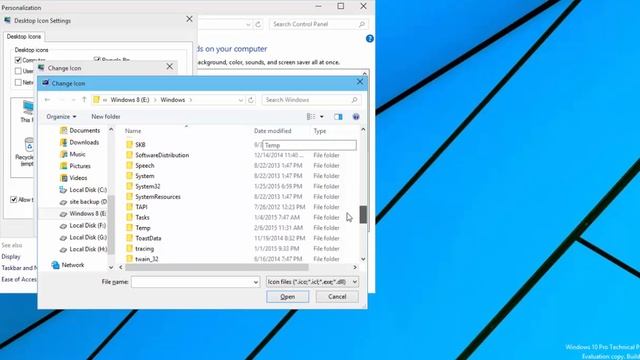Click the Search Control Panel box
Image resolution: width=640 pixels, height=360 pixels.
318,24
